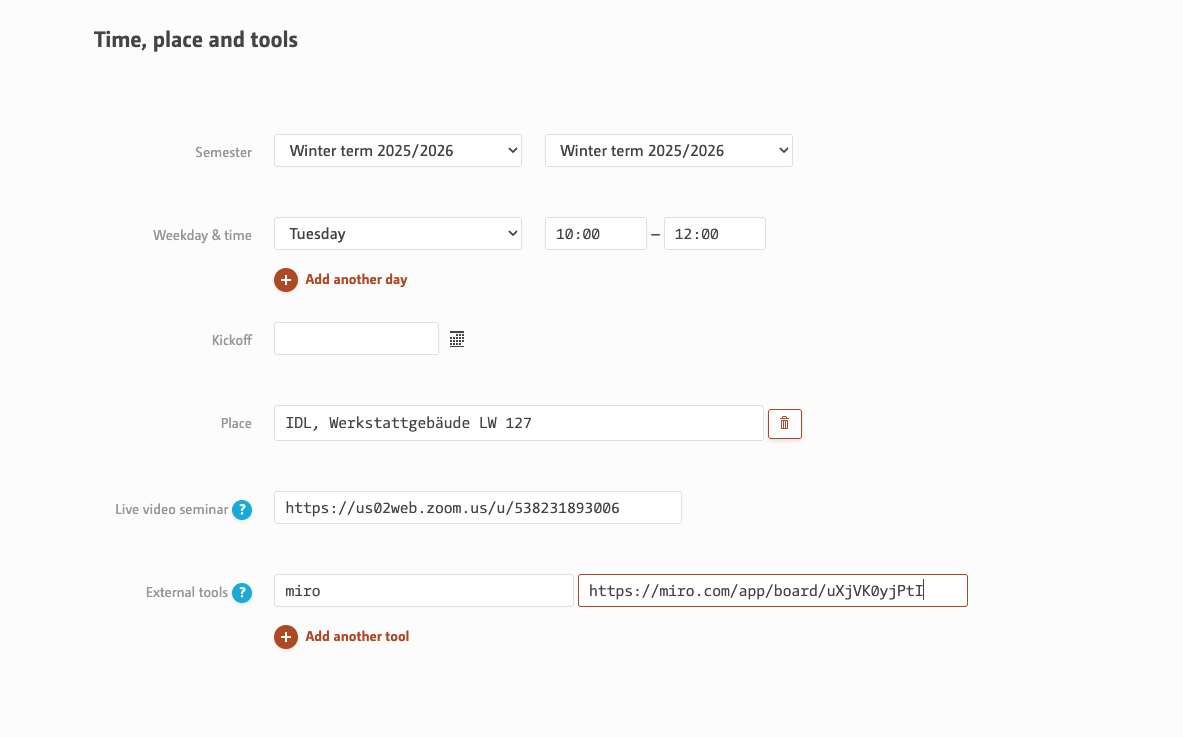Viewport: 1183px width, 737px height.
Task: Click the Live video seminar label
Action: [171, 510]
